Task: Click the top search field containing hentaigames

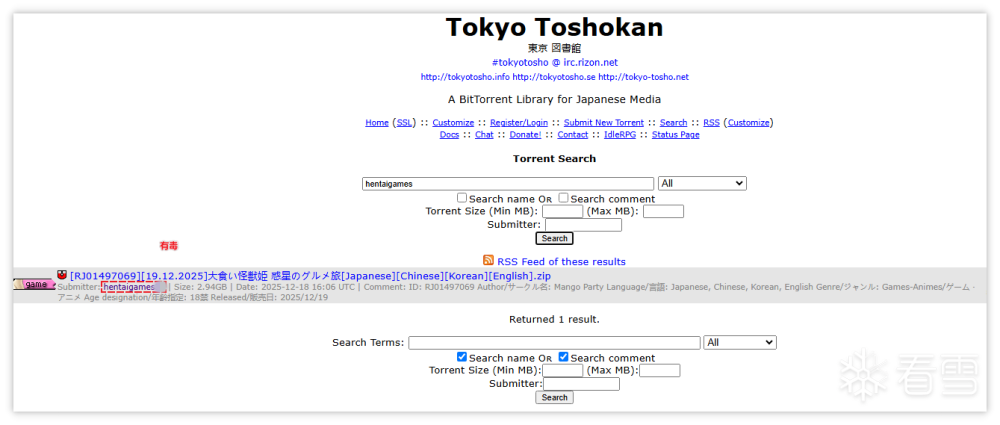Action: click(x=507, y=184)
